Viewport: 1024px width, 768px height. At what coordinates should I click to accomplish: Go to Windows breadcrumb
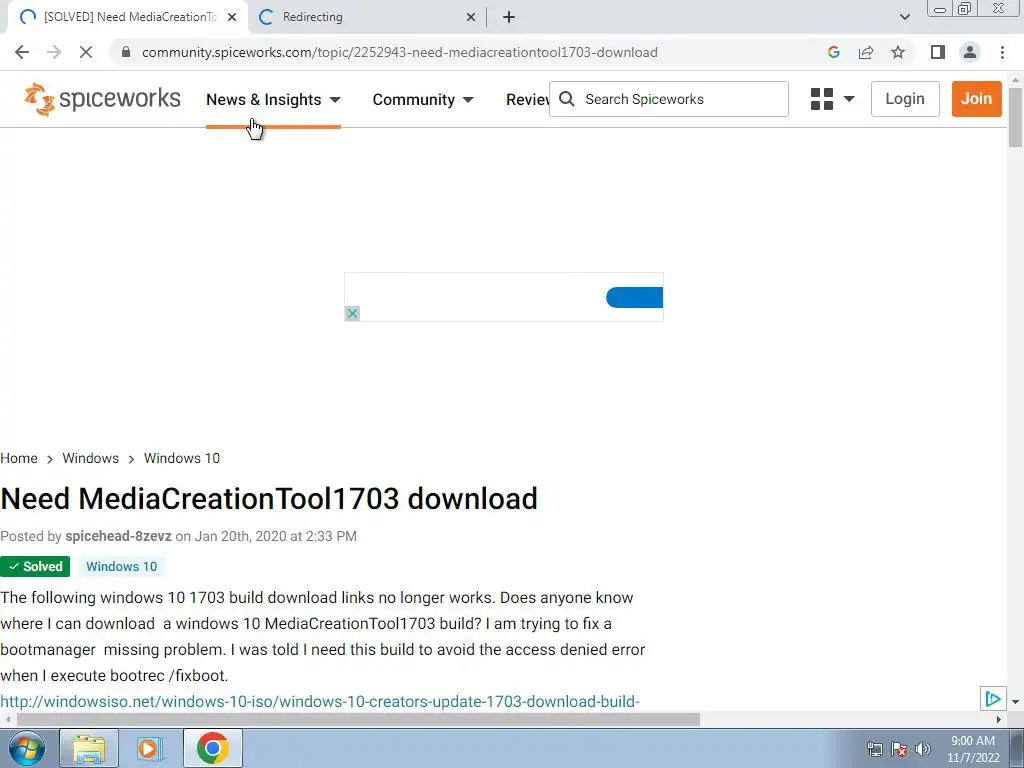91,458
